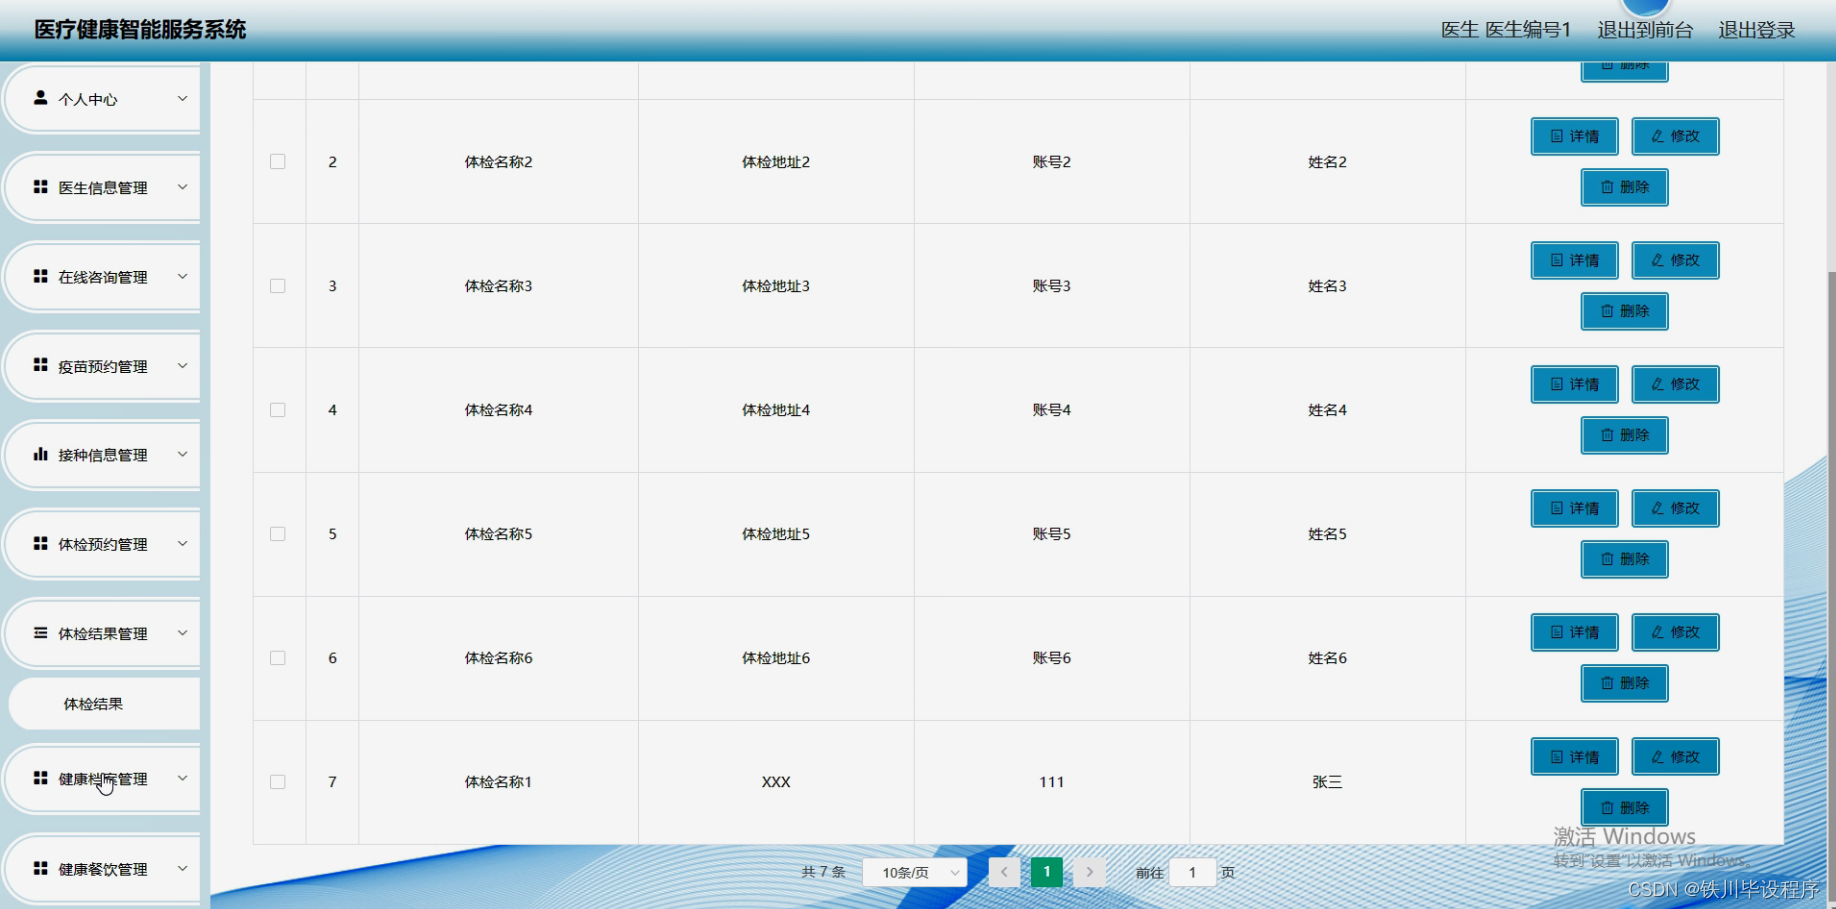Click the 健康档案管理 grid icon
This screenshot has width=1836, height=909.
pos(40,778)
